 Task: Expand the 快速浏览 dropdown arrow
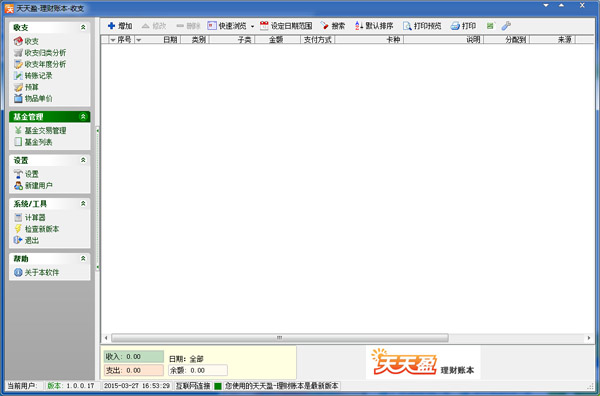252,26
